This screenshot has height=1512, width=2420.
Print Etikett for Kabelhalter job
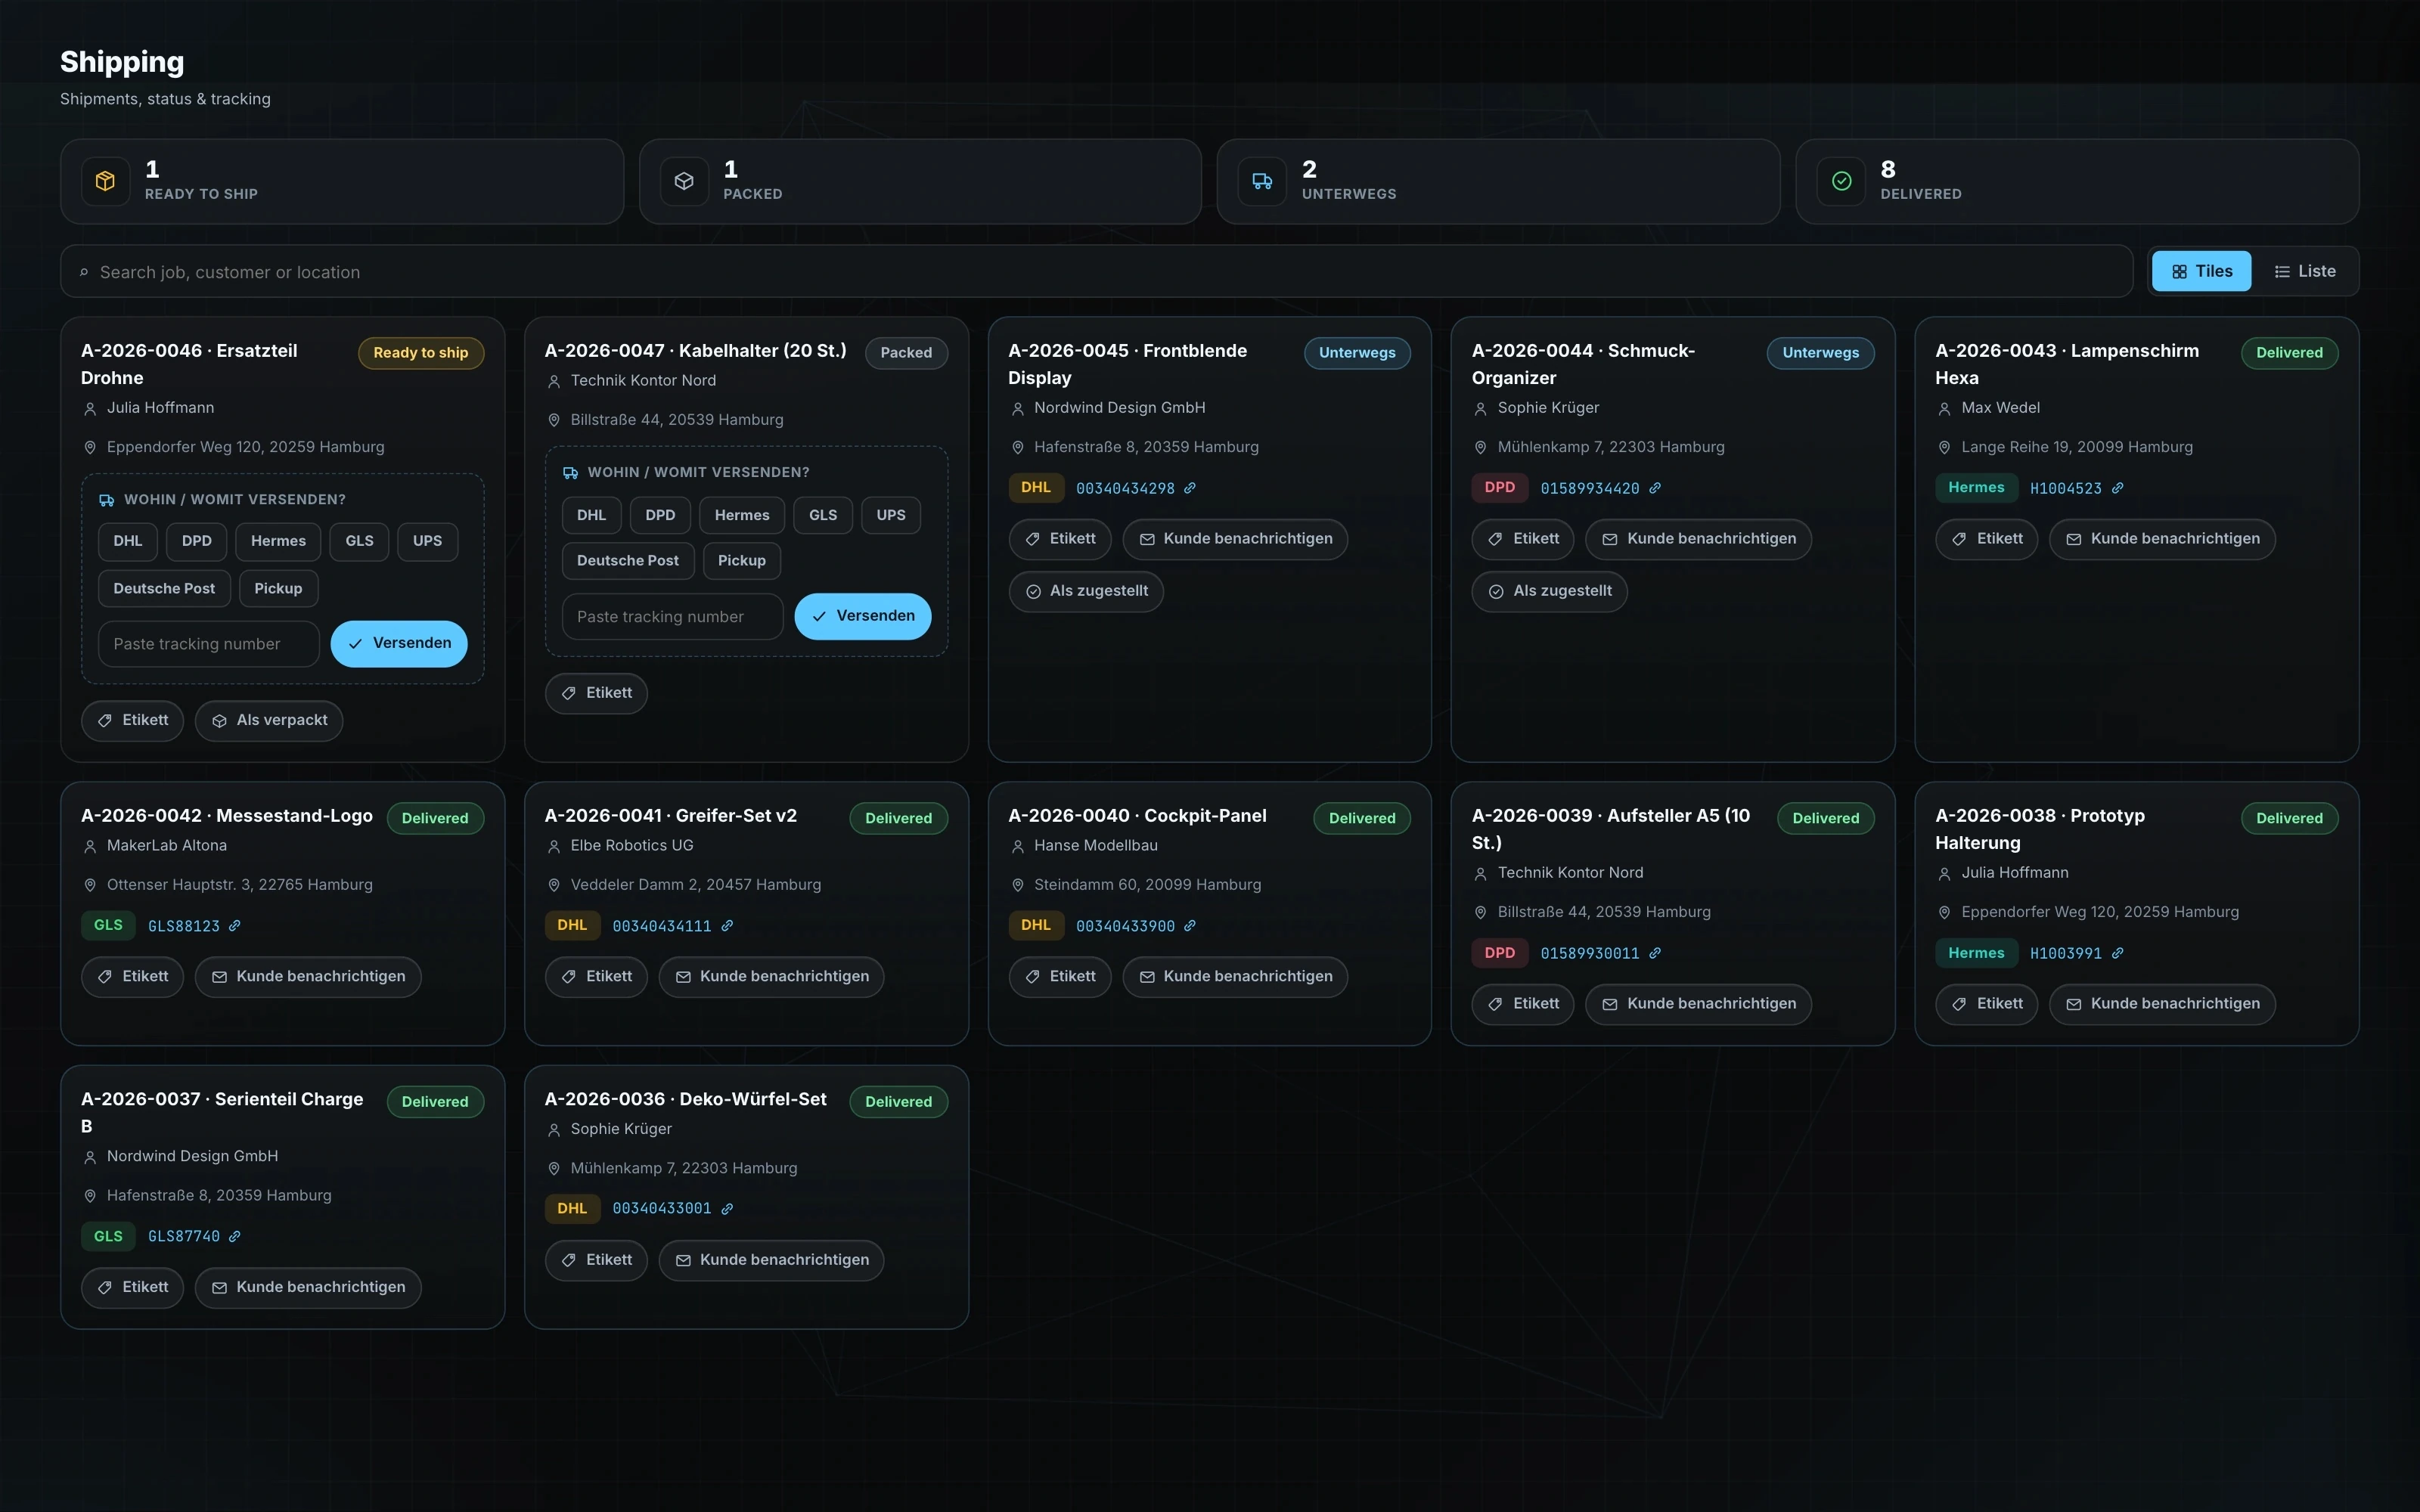[x=596, y=693]
